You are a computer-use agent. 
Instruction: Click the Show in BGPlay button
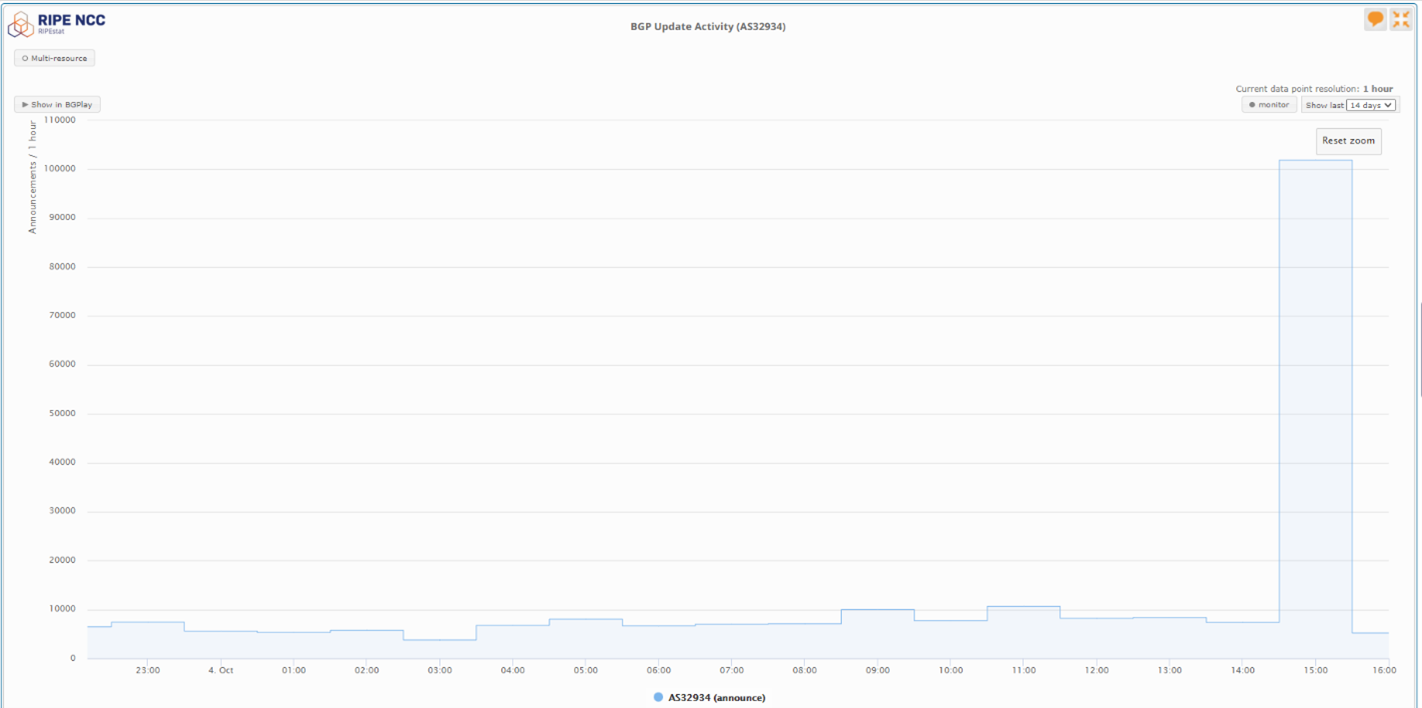coord(57,105)
